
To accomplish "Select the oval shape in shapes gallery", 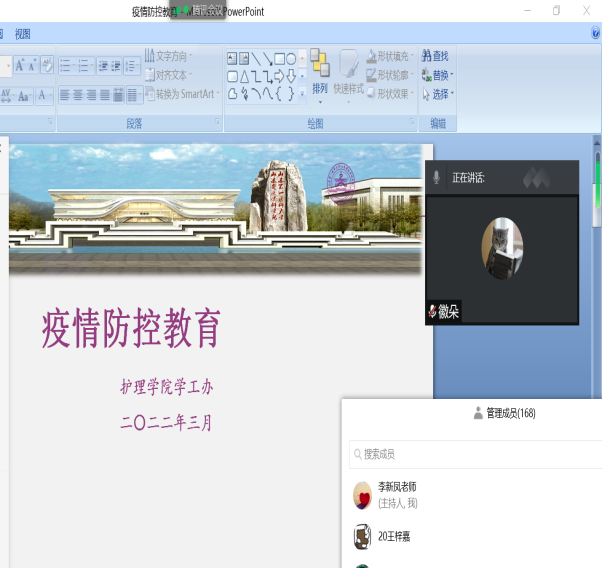I will tap(291, 59).
